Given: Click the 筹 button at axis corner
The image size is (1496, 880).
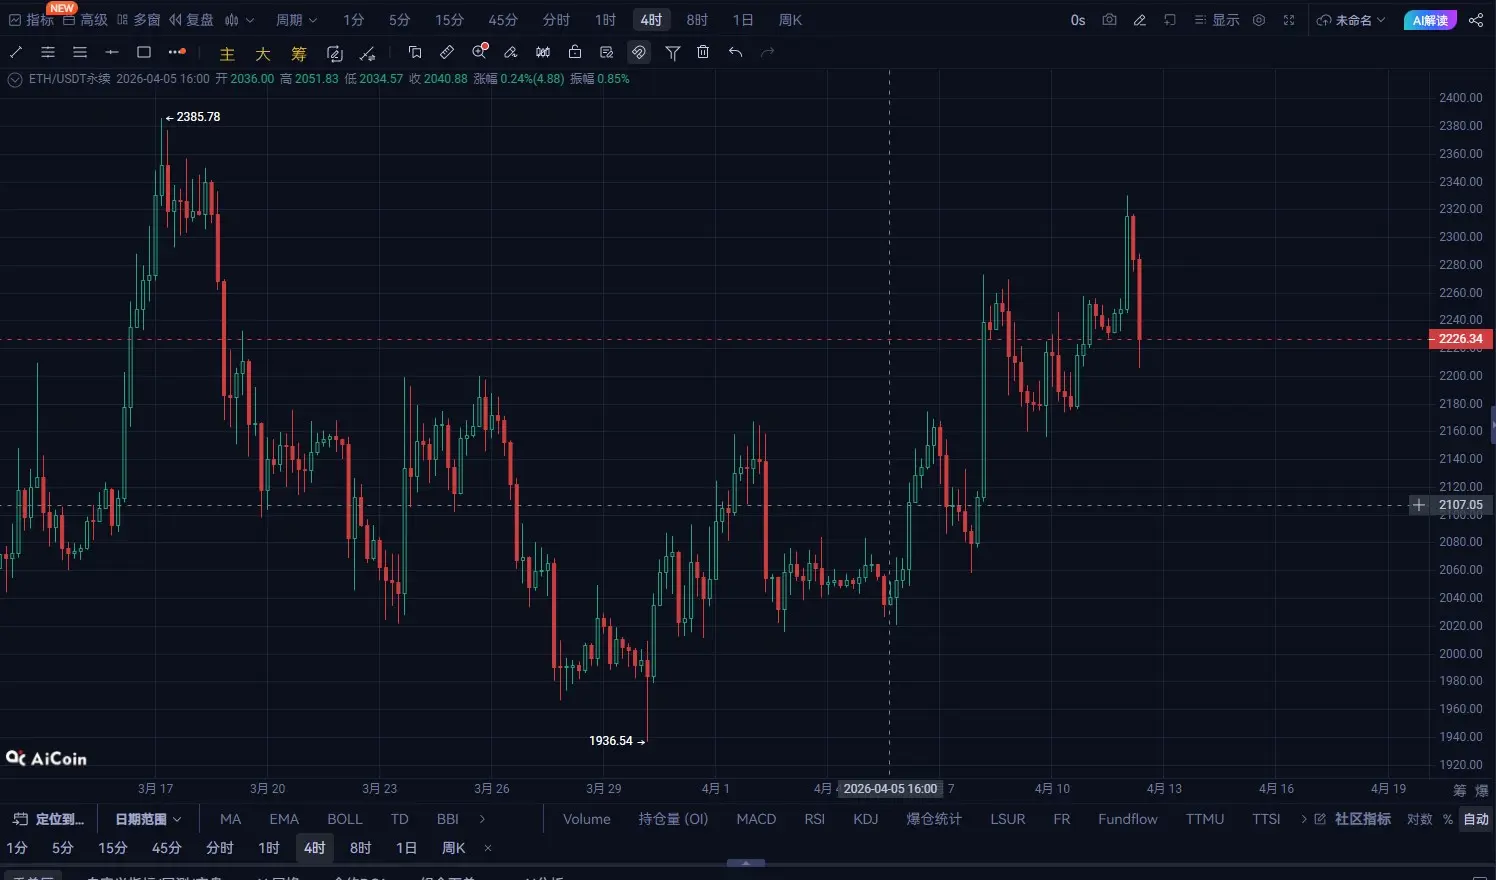Looking at the screenshot, I should (x=1460, y=790).
